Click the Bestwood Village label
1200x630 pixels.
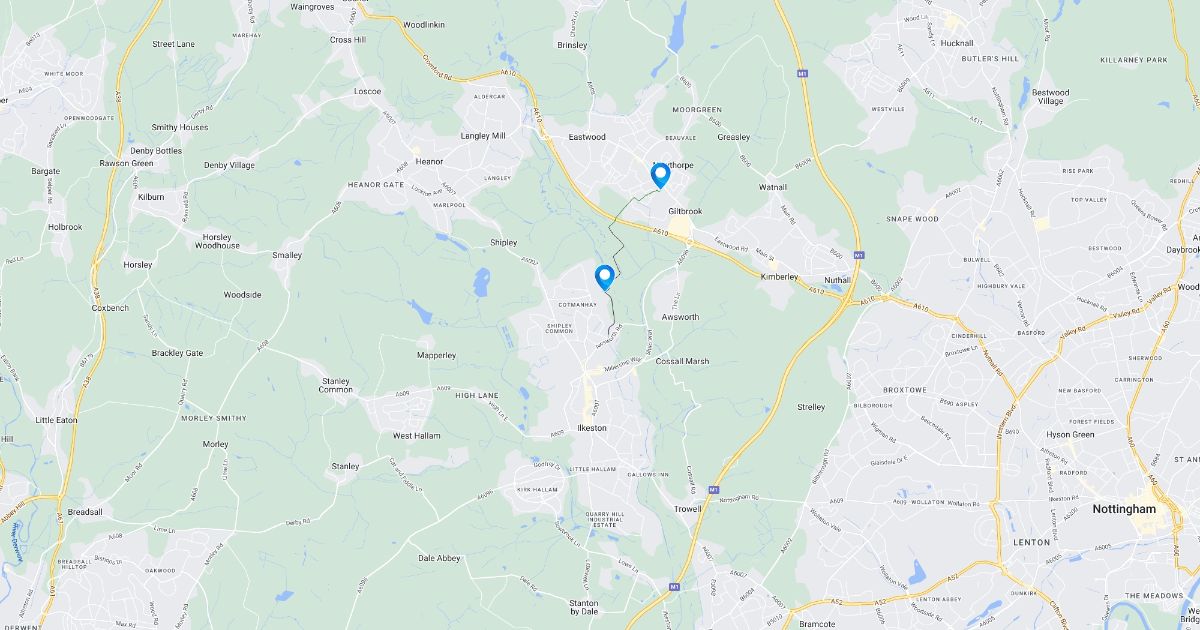coord(1050,97)
